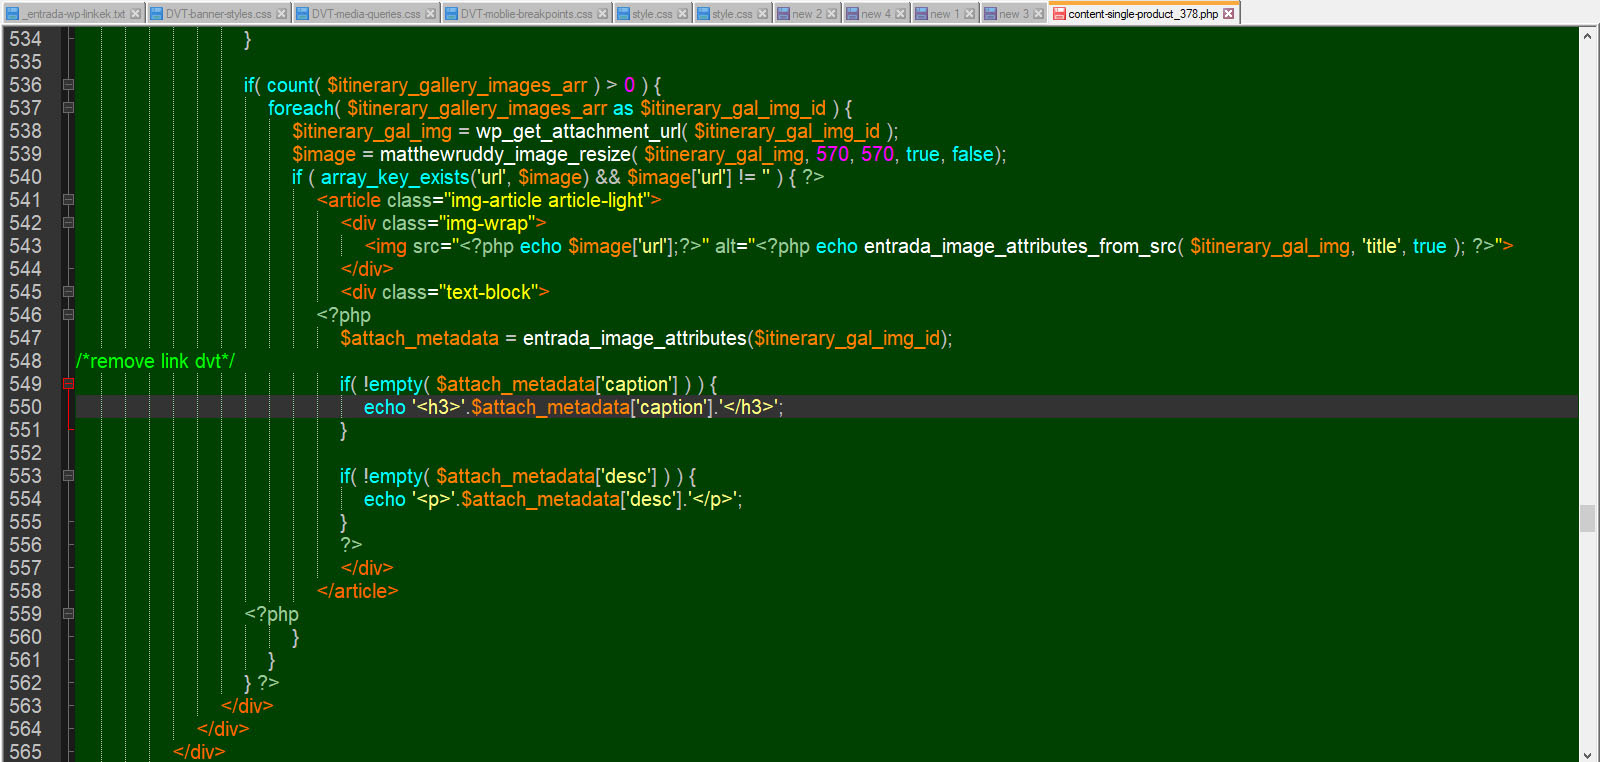
Task: Click the save-state icon on new 3 tab
Action: click(x=990, y=14)
